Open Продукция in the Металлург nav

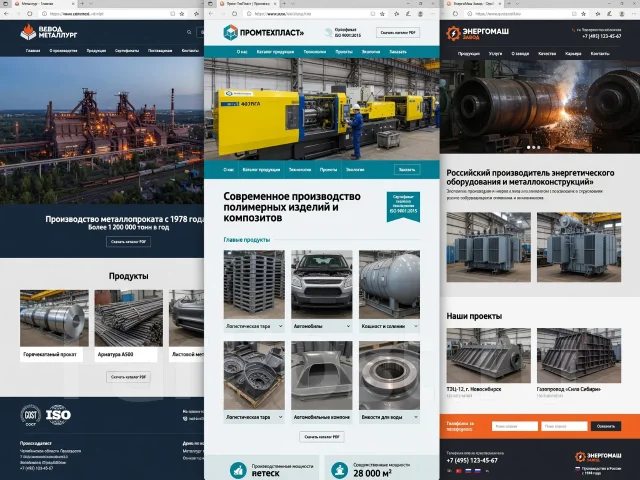(x=96, y=51)
